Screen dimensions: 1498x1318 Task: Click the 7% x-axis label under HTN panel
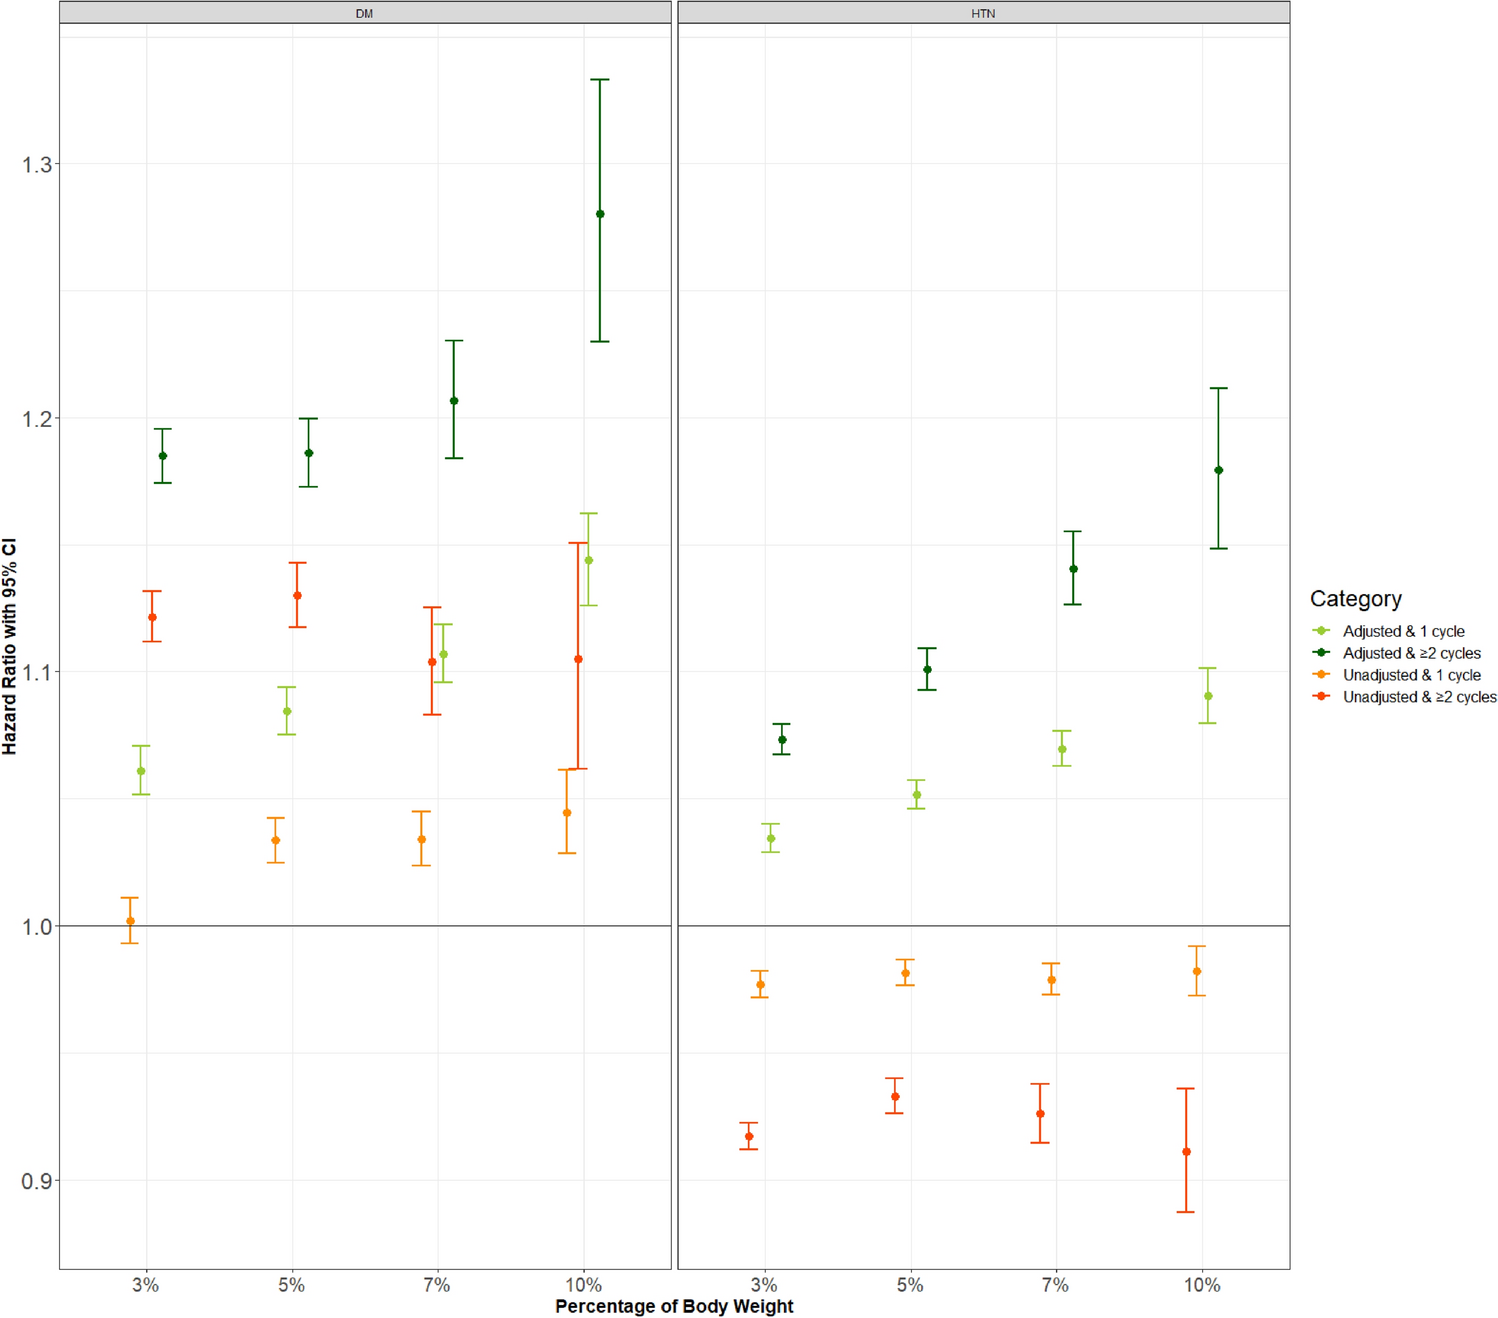(1056, 1285)
